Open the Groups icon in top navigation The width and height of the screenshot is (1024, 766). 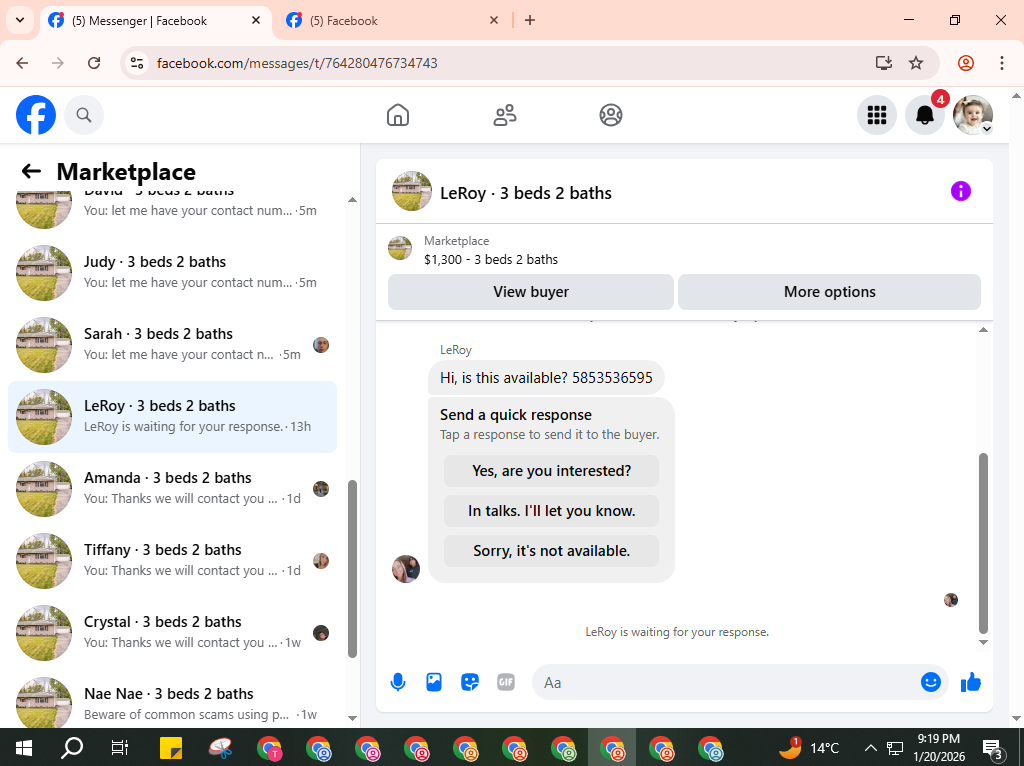[611, 115]
